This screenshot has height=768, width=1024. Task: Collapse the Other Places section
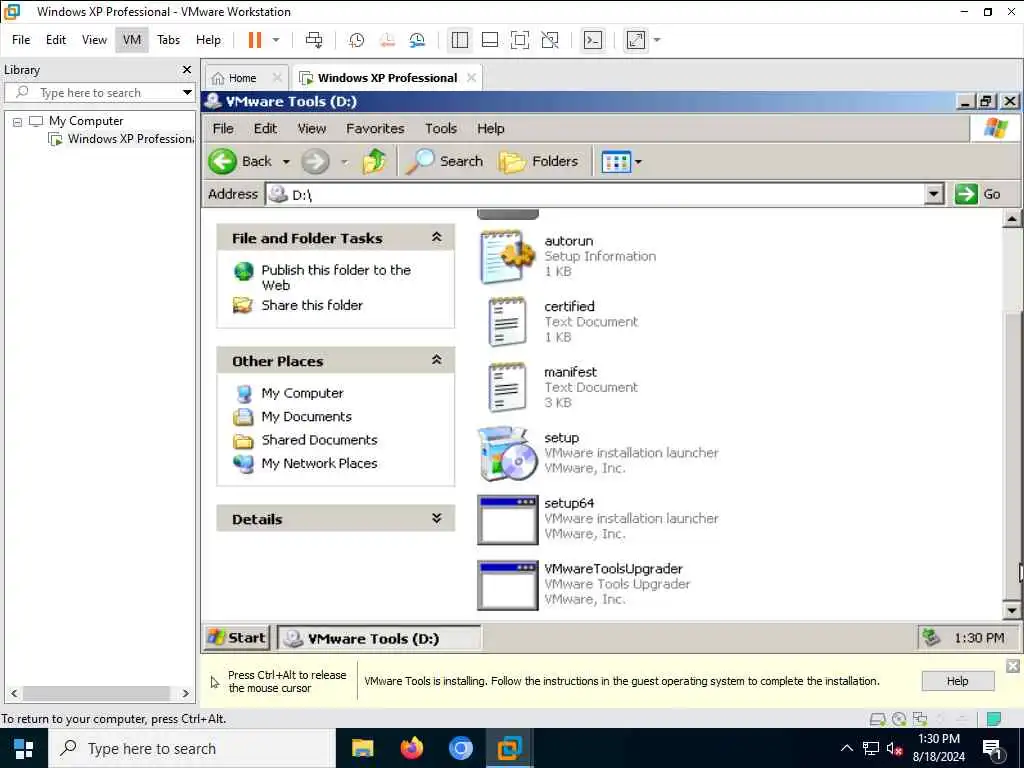436,360
